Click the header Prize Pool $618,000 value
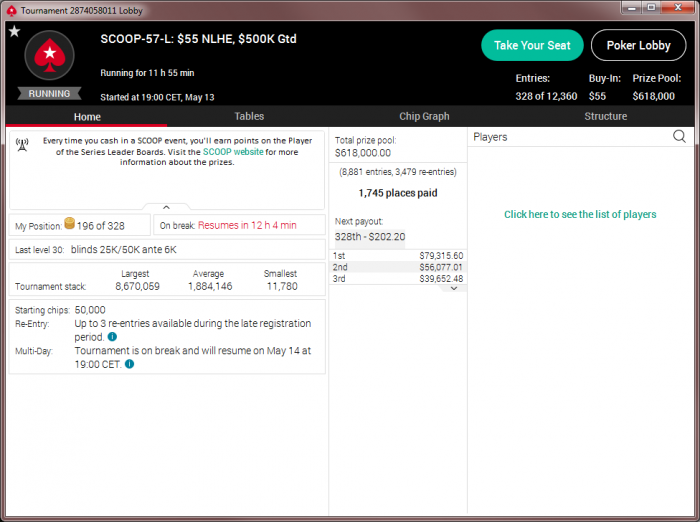700x522 pixels. point(653,96)
